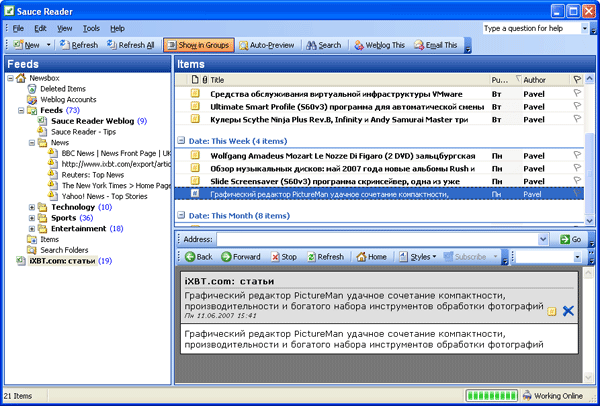Viewport: 600px width, 406px height.
Task: Select The New York Times feed
Action: click(x=116, y=185)
